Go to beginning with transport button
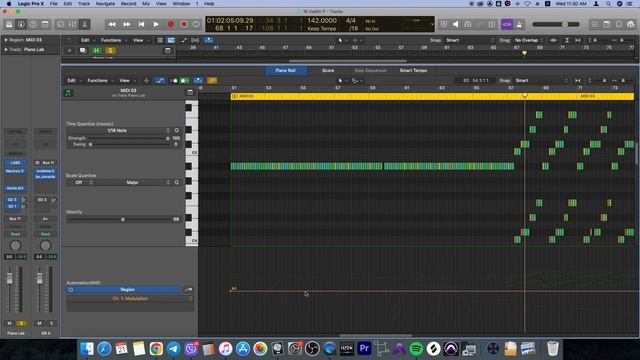This screenshot has width=640, height=360. coord(142,24)
